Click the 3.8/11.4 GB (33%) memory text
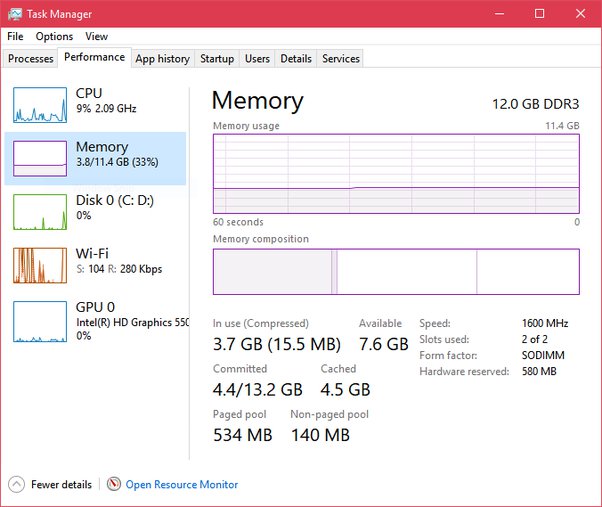 point(117,162)
